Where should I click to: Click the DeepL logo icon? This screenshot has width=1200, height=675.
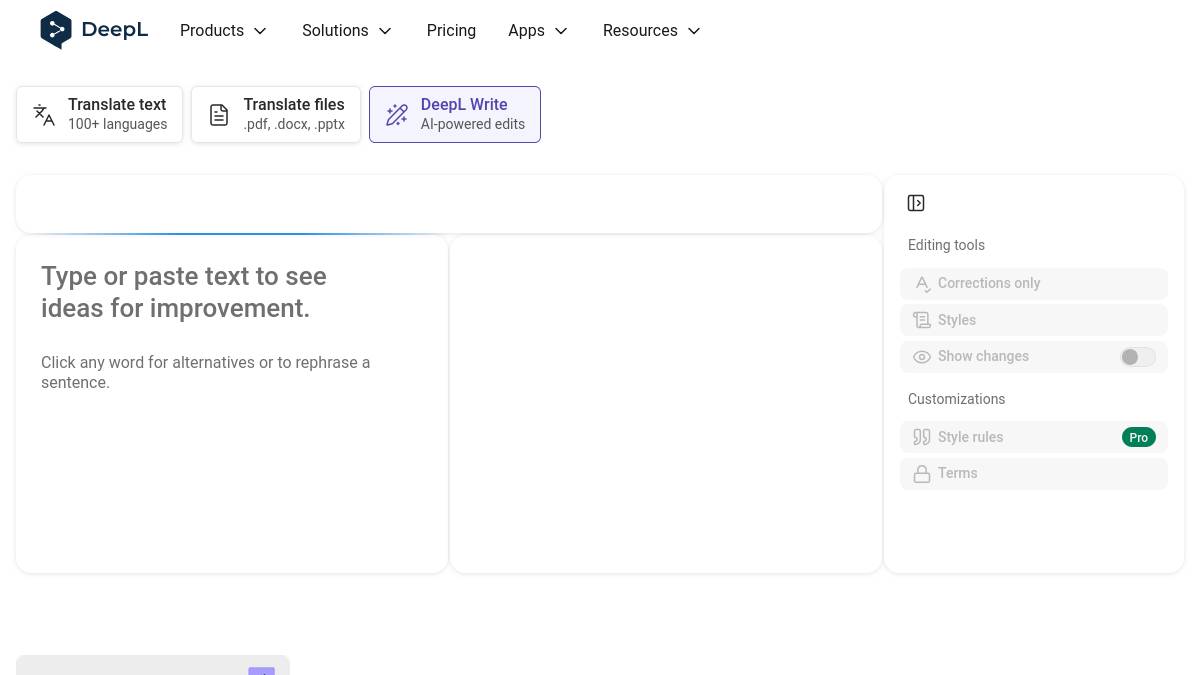tap(56, 30)
